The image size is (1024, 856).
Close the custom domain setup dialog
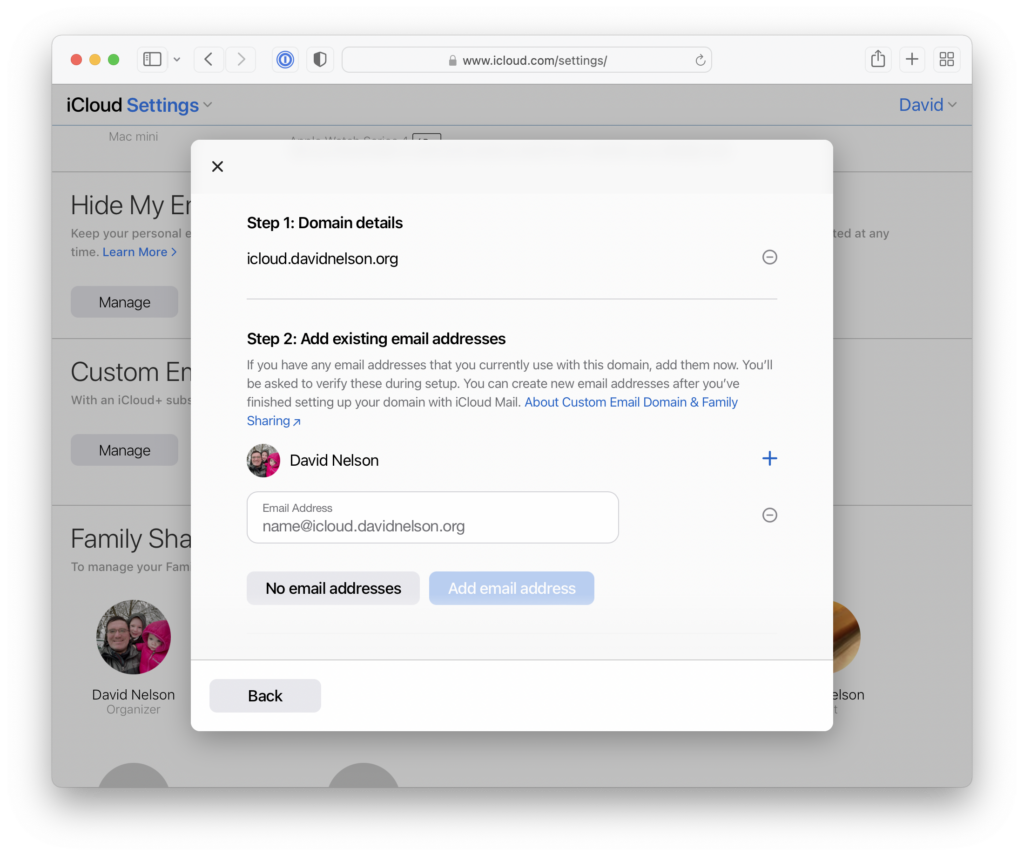click(217, 166)
